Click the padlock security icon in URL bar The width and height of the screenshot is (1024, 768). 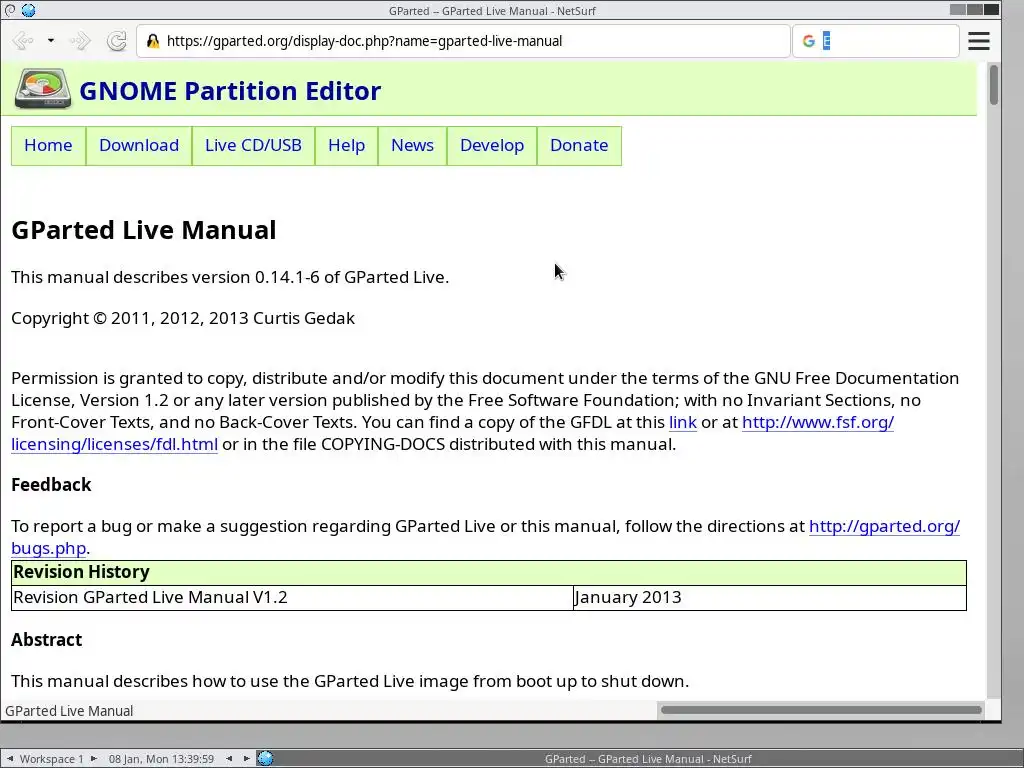153,41
